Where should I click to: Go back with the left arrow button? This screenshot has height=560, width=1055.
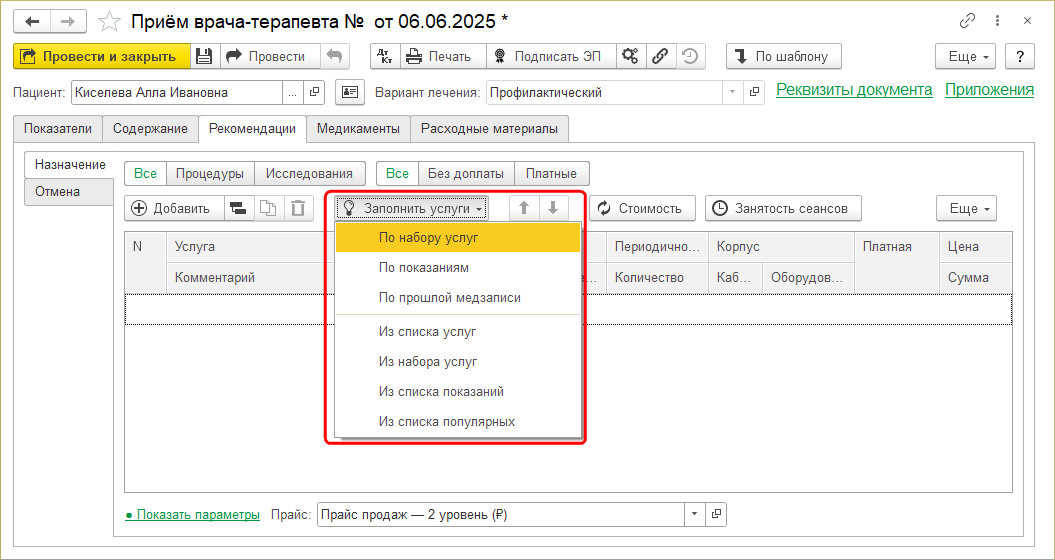(x=32, y=22)
